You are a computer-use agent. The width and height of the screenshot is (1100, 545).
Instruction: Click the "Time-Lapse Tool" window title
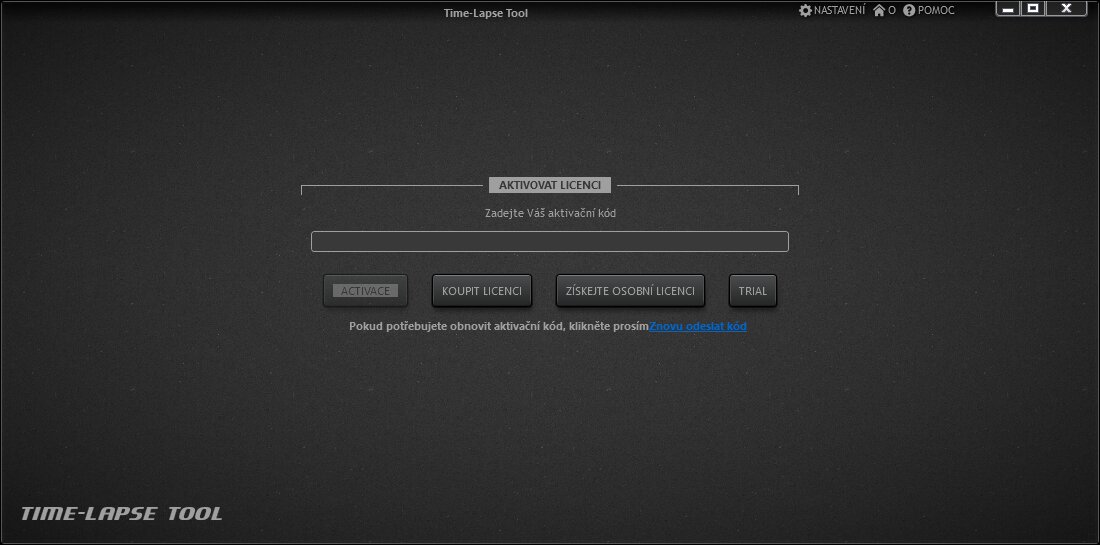coord(486,13)
